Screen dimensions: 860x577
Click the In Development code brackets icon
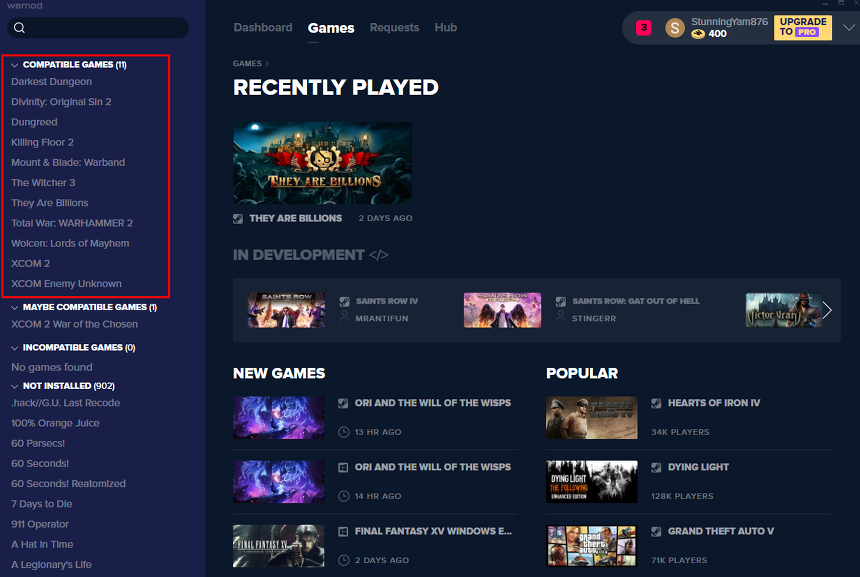point(378,255)
